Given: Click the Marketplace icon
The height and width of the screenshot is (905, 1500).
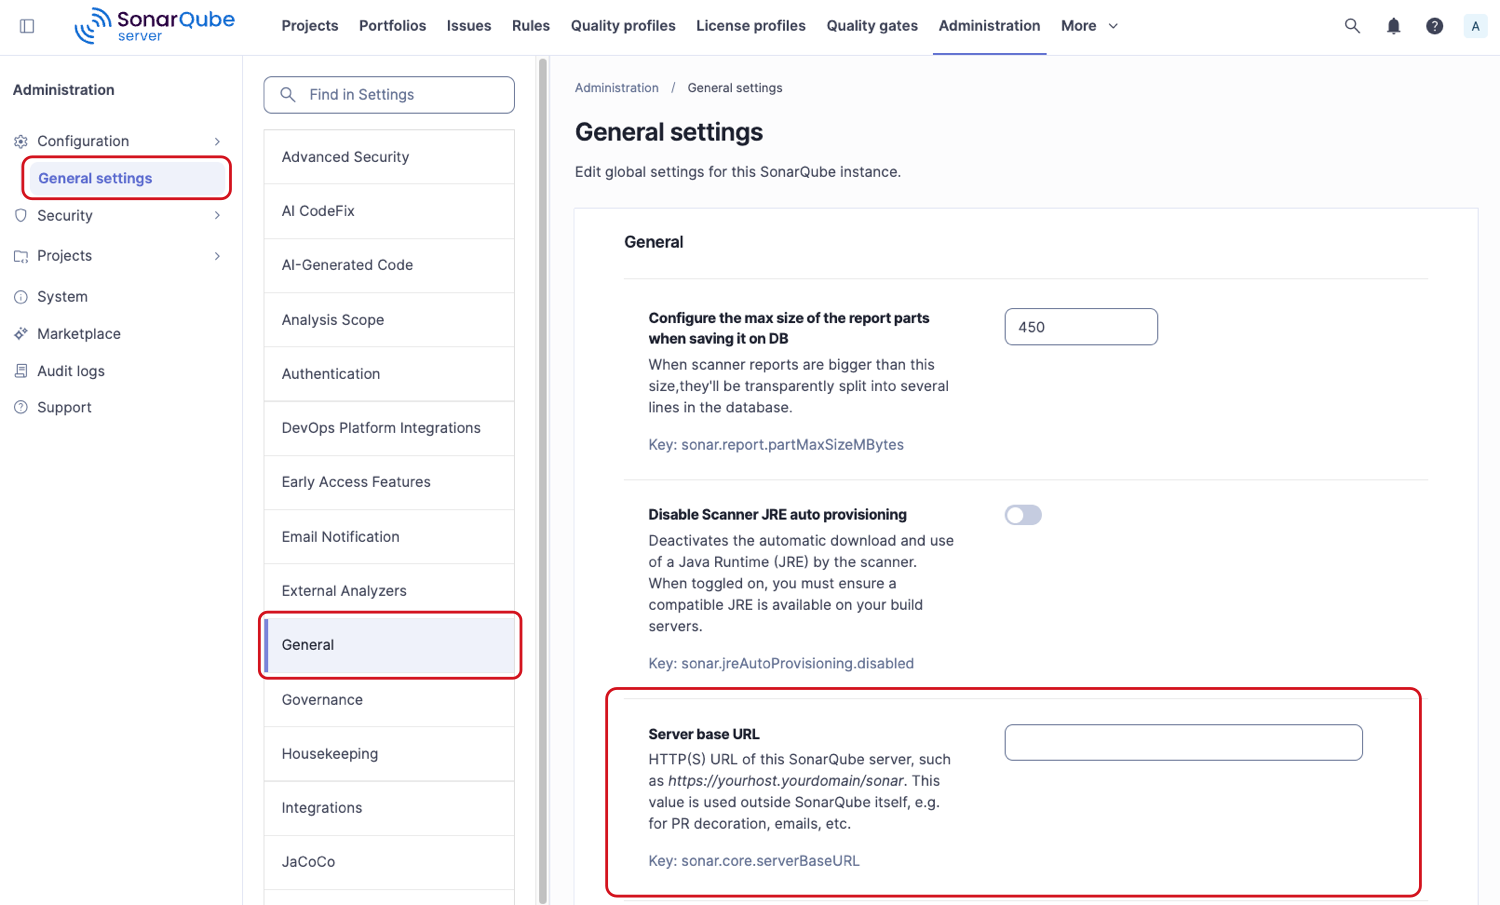Looking at the screenshot, I should point(21,334).
